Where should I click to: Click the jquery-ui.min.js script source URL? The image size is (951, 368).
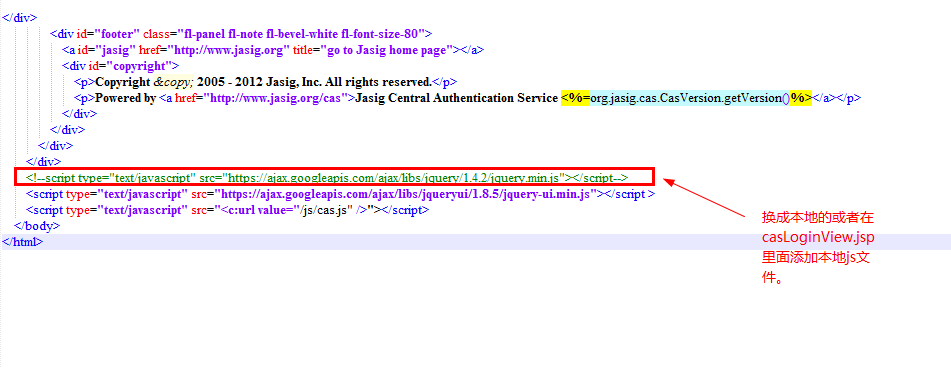click(x=406, y=194)
